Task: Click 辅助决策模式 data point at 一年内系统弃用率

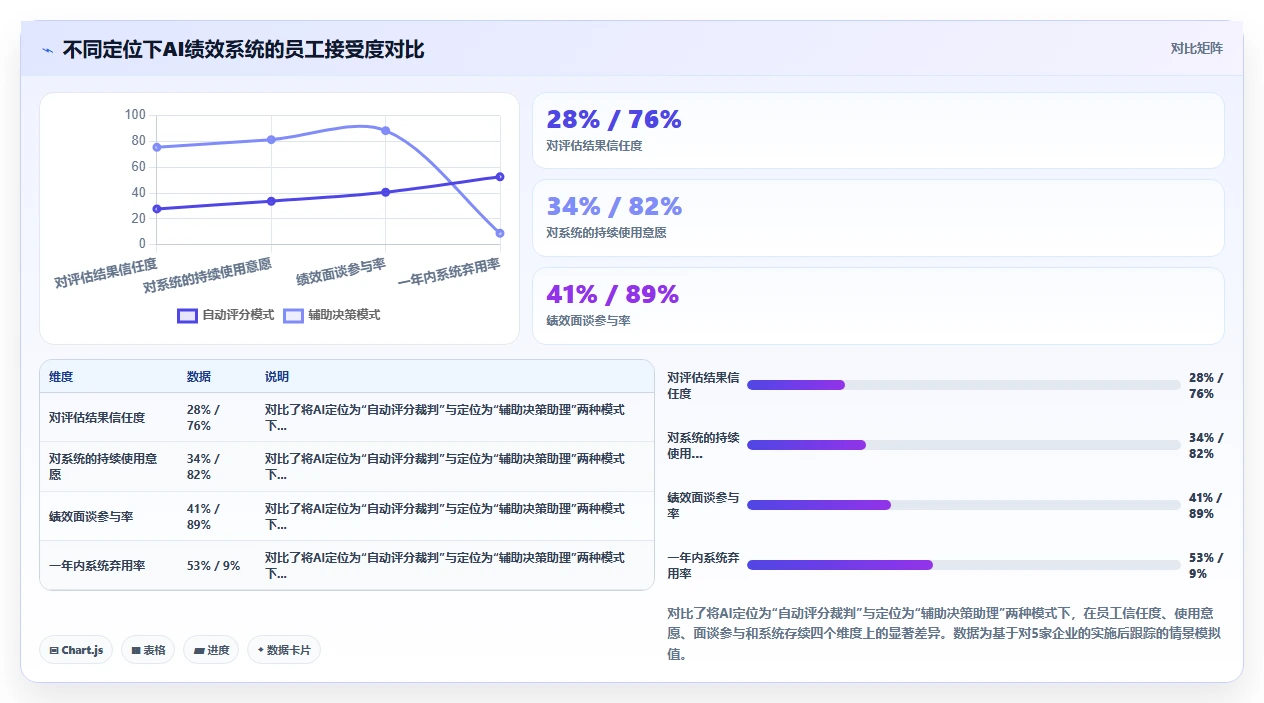Action: click(500, 233)
